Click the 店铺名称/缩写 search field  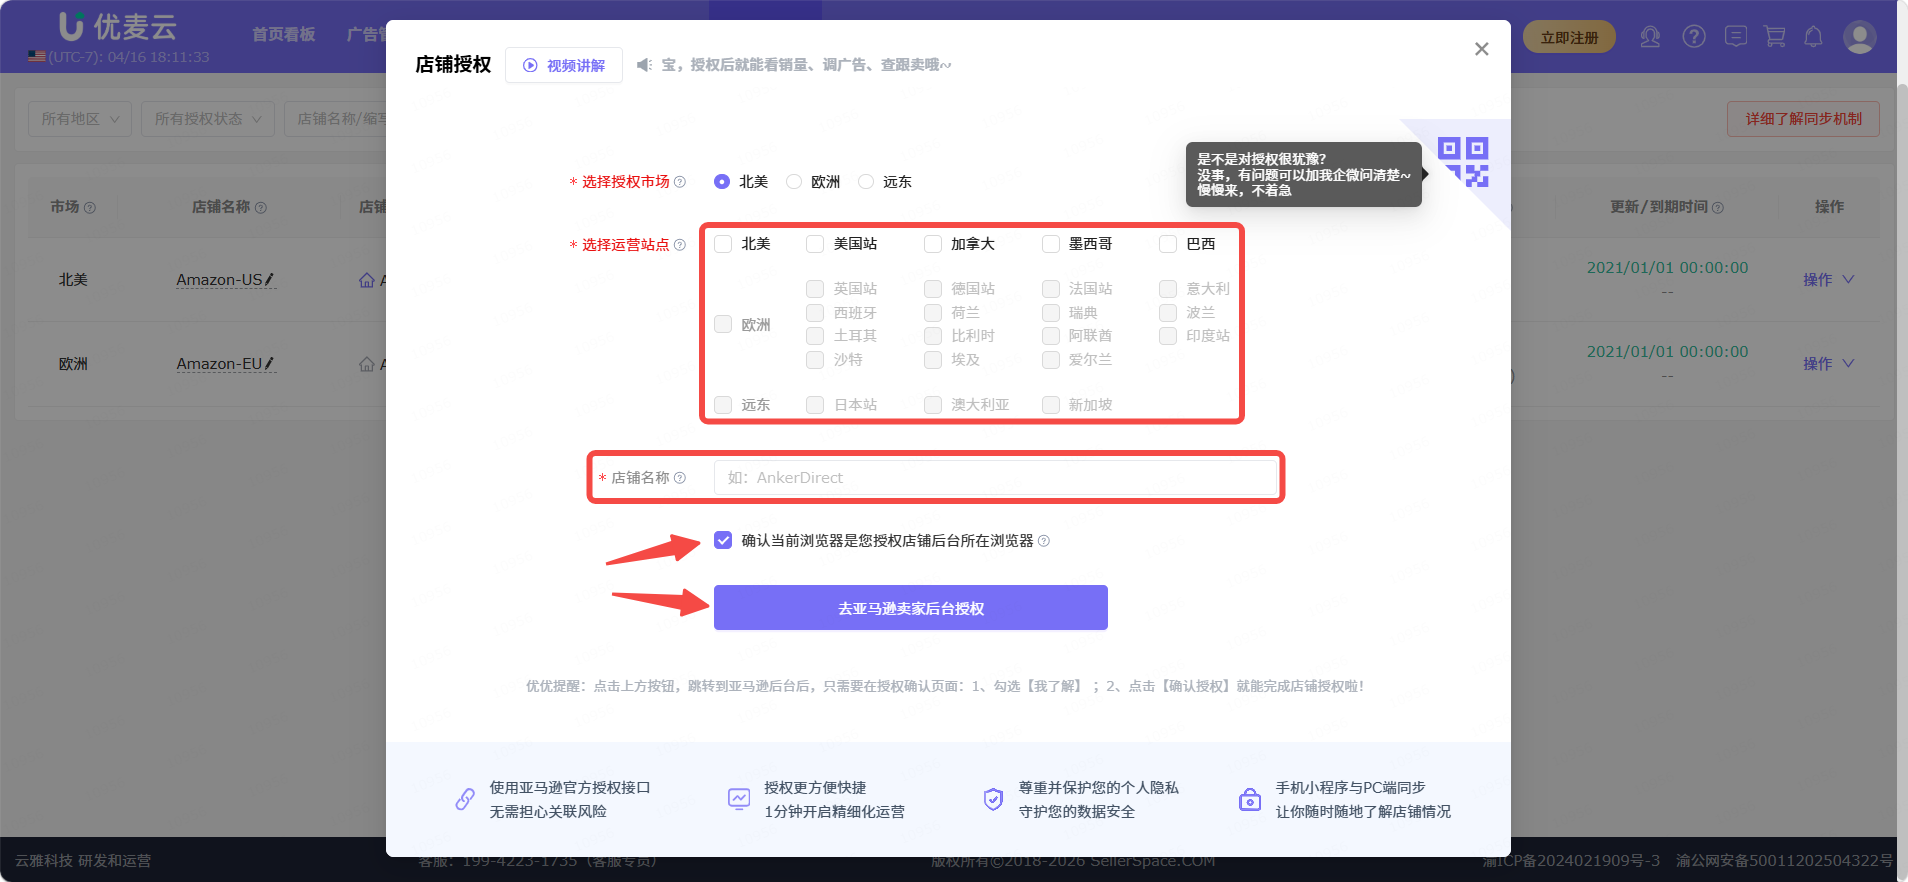(336, 119)
